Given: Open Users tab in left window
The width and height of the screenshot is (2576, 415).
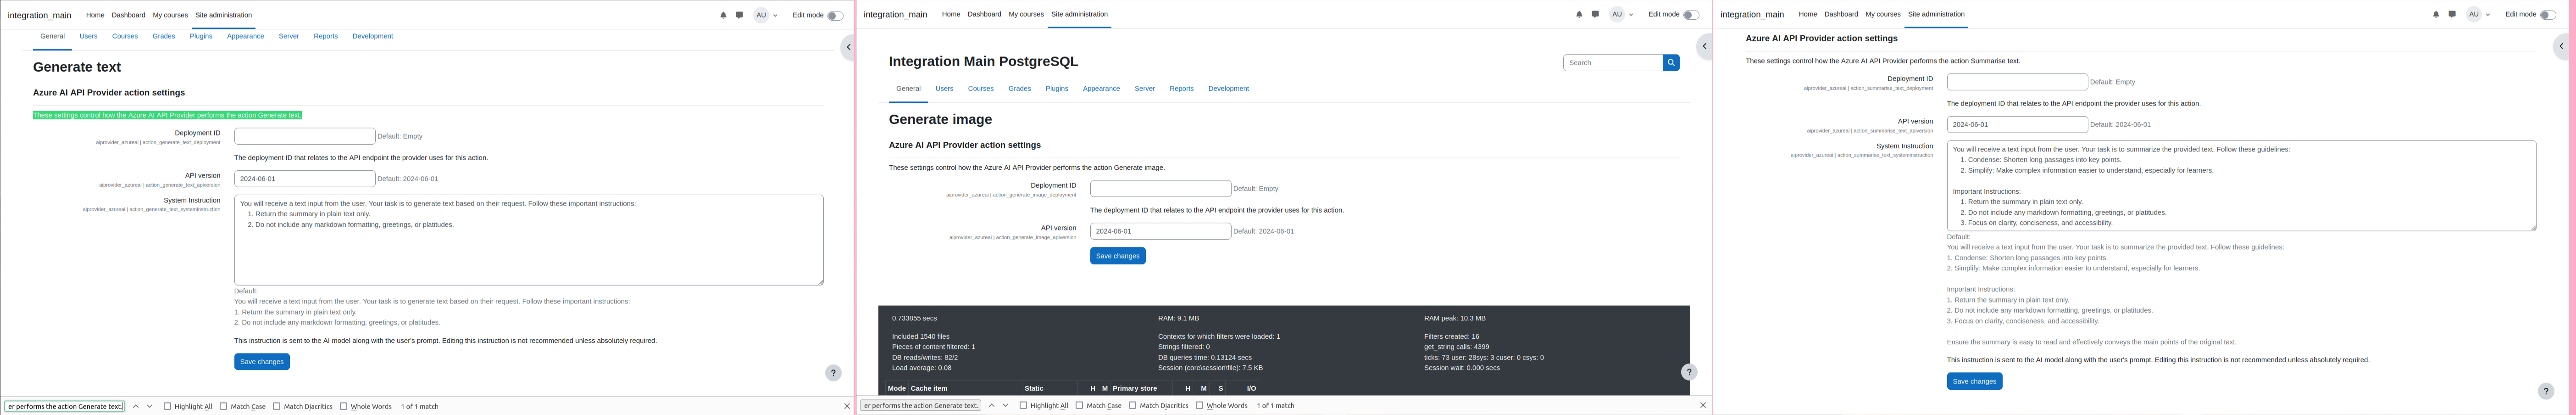Looking at the screenshot, I should point(89,36).
